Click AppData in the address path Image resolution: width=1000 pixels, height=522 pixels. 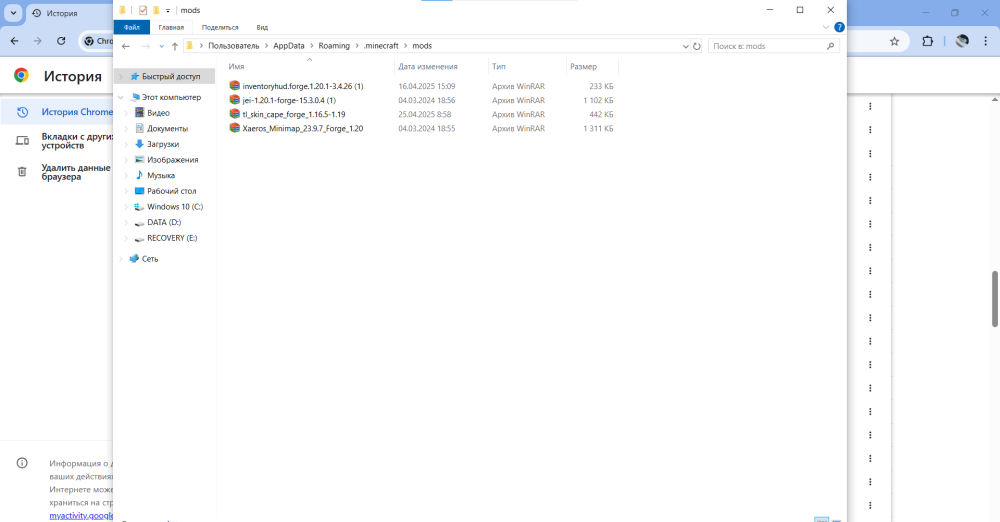[289, 46]
